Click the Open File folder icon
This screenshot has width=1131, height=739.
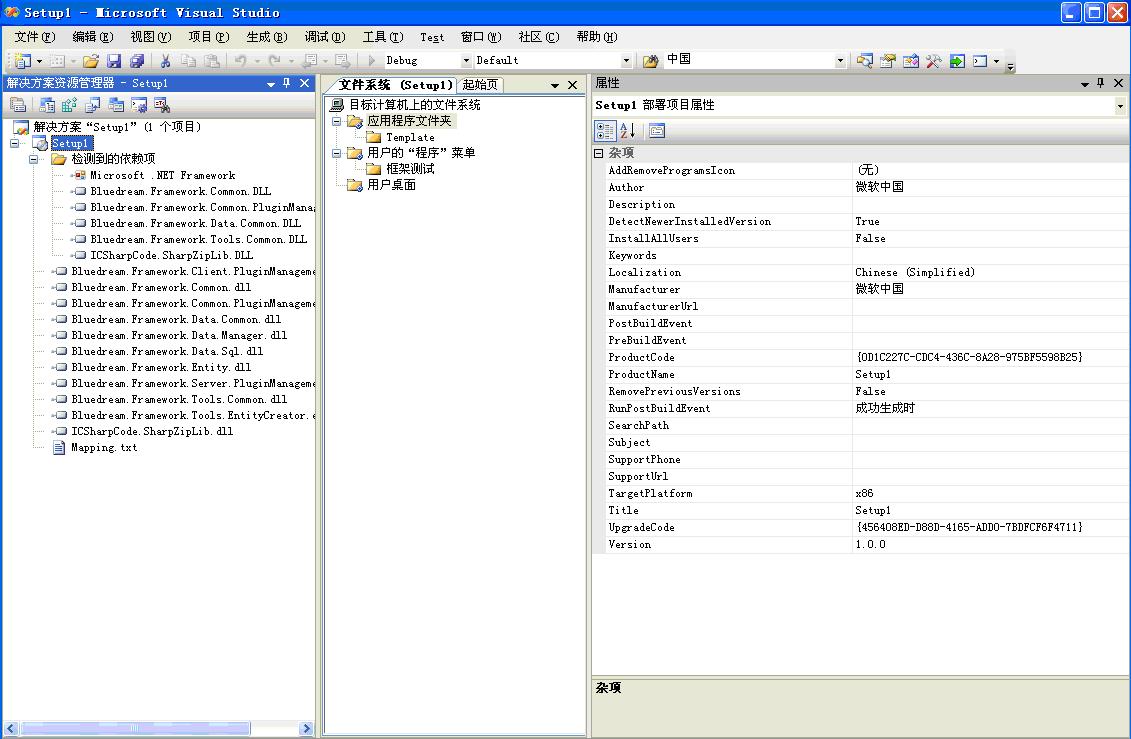(x=90, y=61)
